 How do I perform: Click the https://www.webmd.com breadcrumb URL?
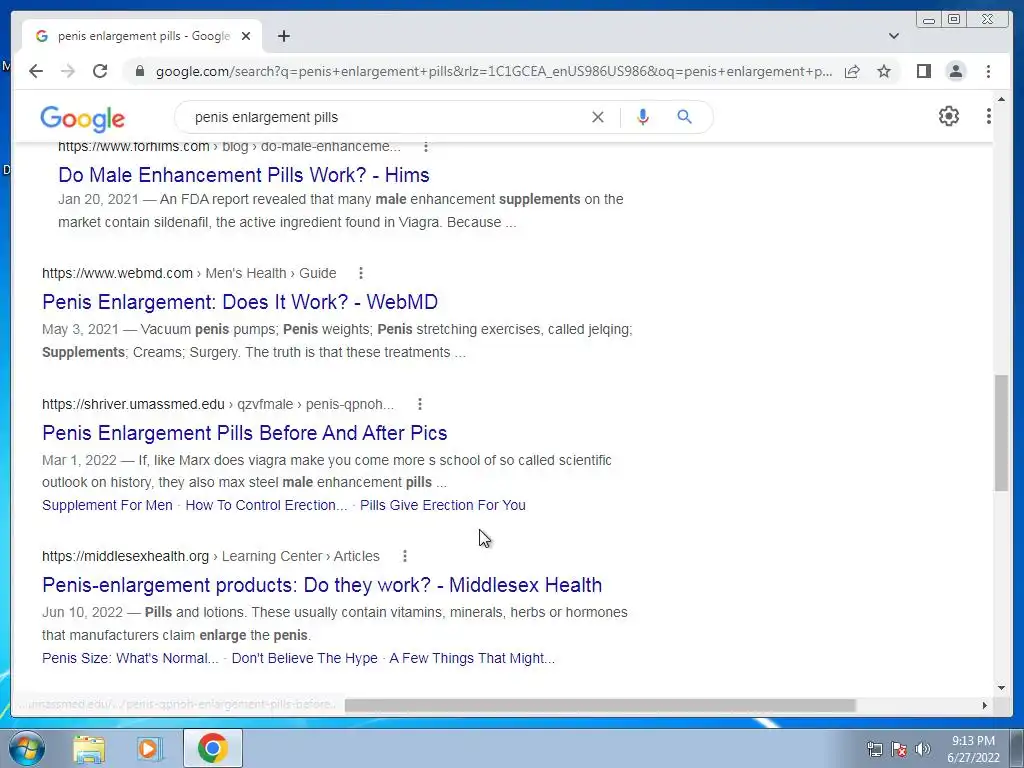point(118,273)
